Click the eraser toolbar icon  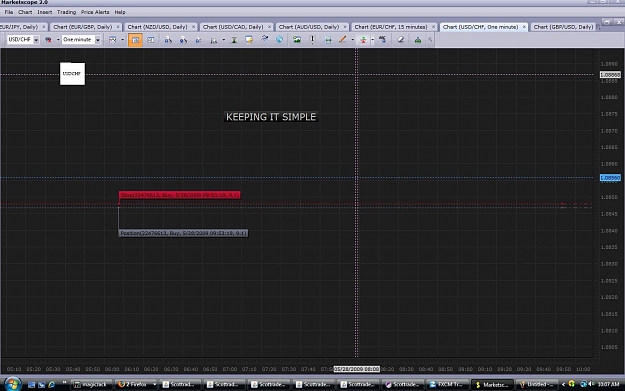[401, 40]
